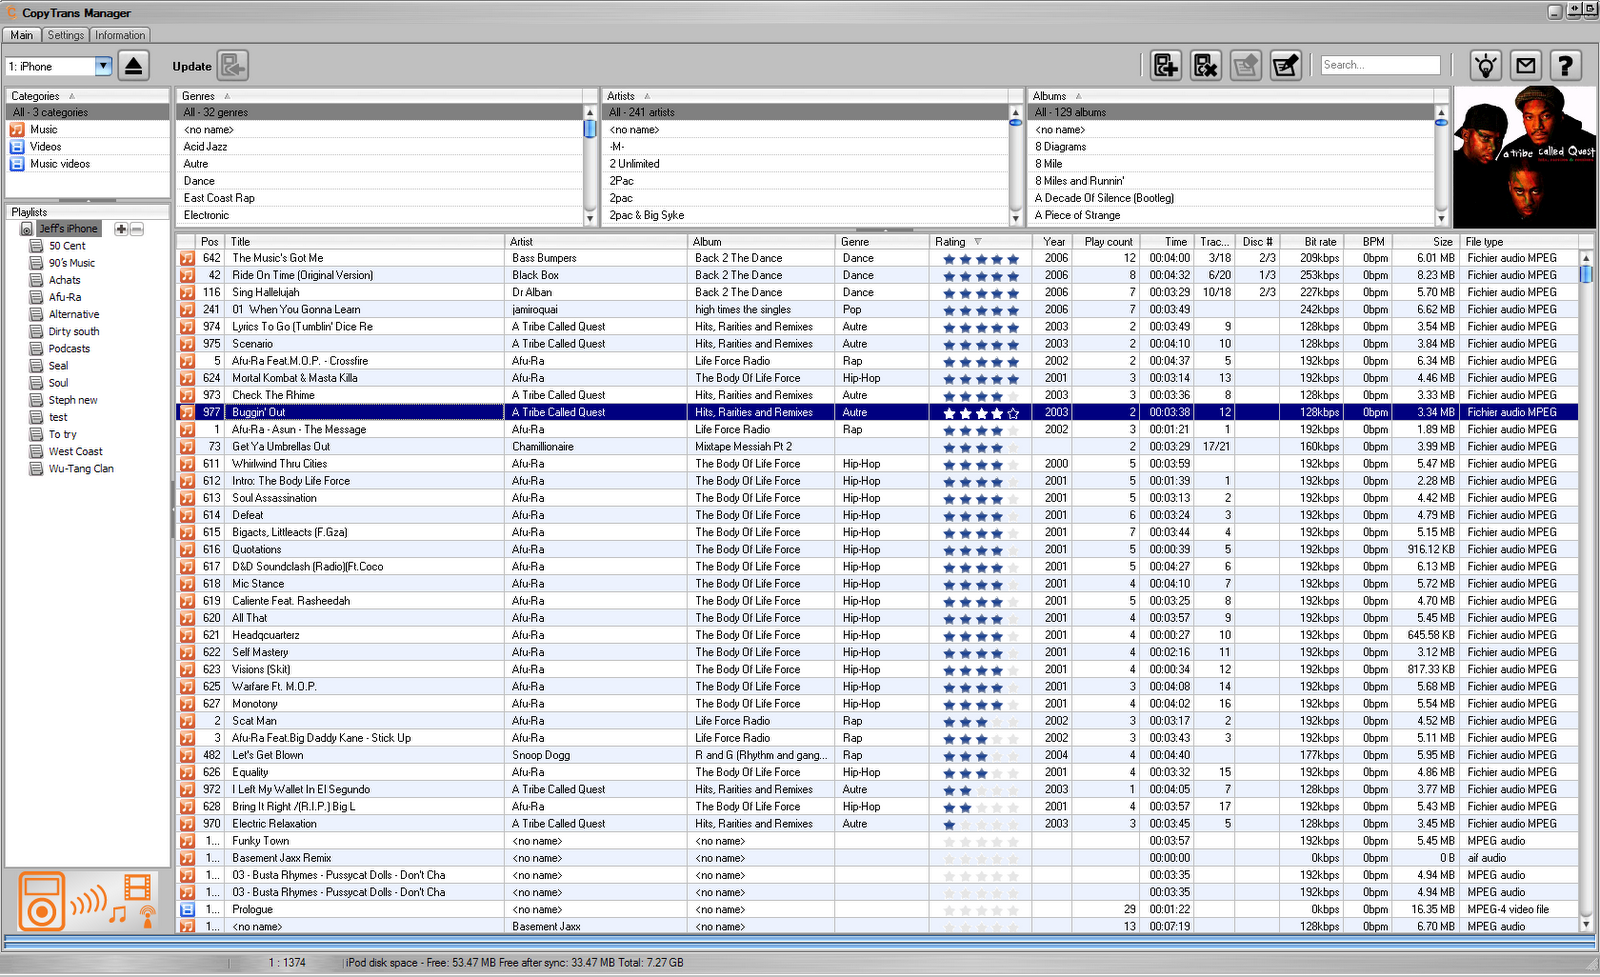
Task: Click the Albums list scrollbar down arrow
Action: click(1441, 218)
